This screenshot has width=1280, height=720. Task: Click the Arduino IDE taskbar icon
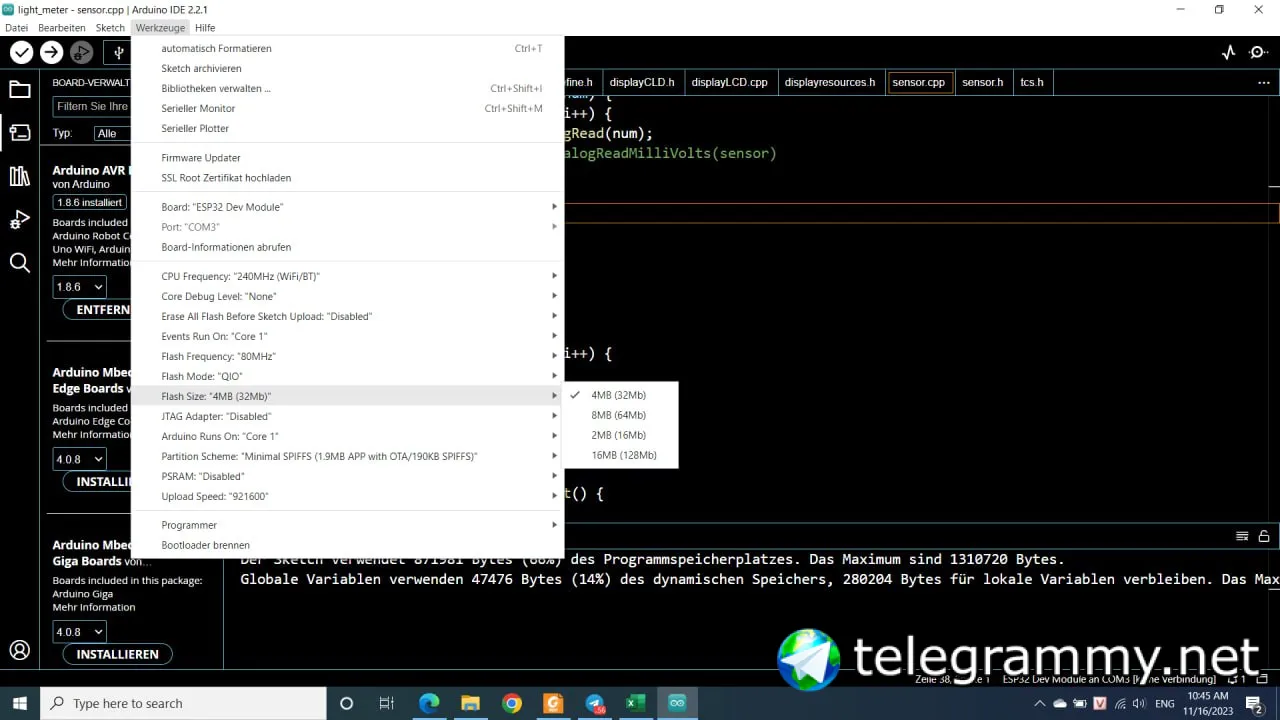677,703
